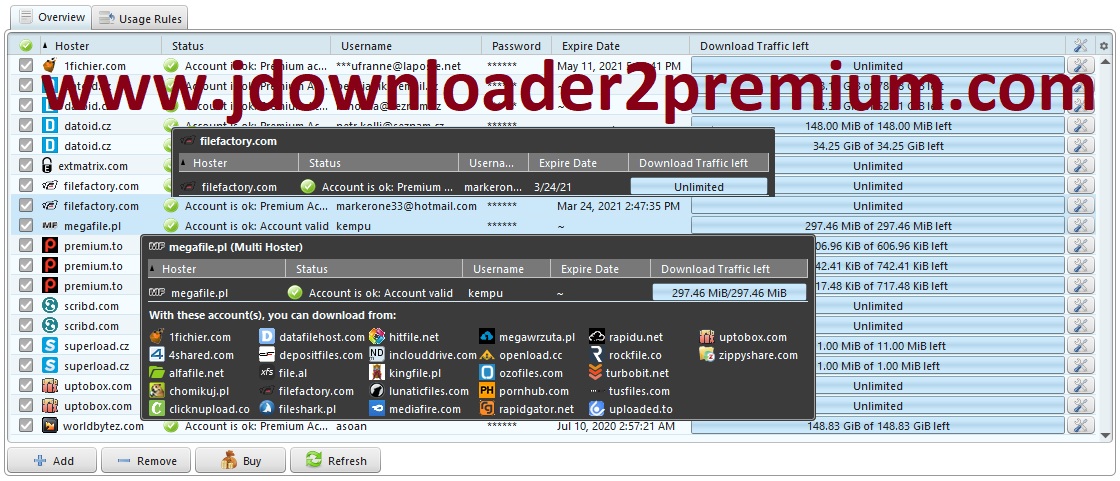Select username markerone33@hotmail.com cell

tap(406, 206)
